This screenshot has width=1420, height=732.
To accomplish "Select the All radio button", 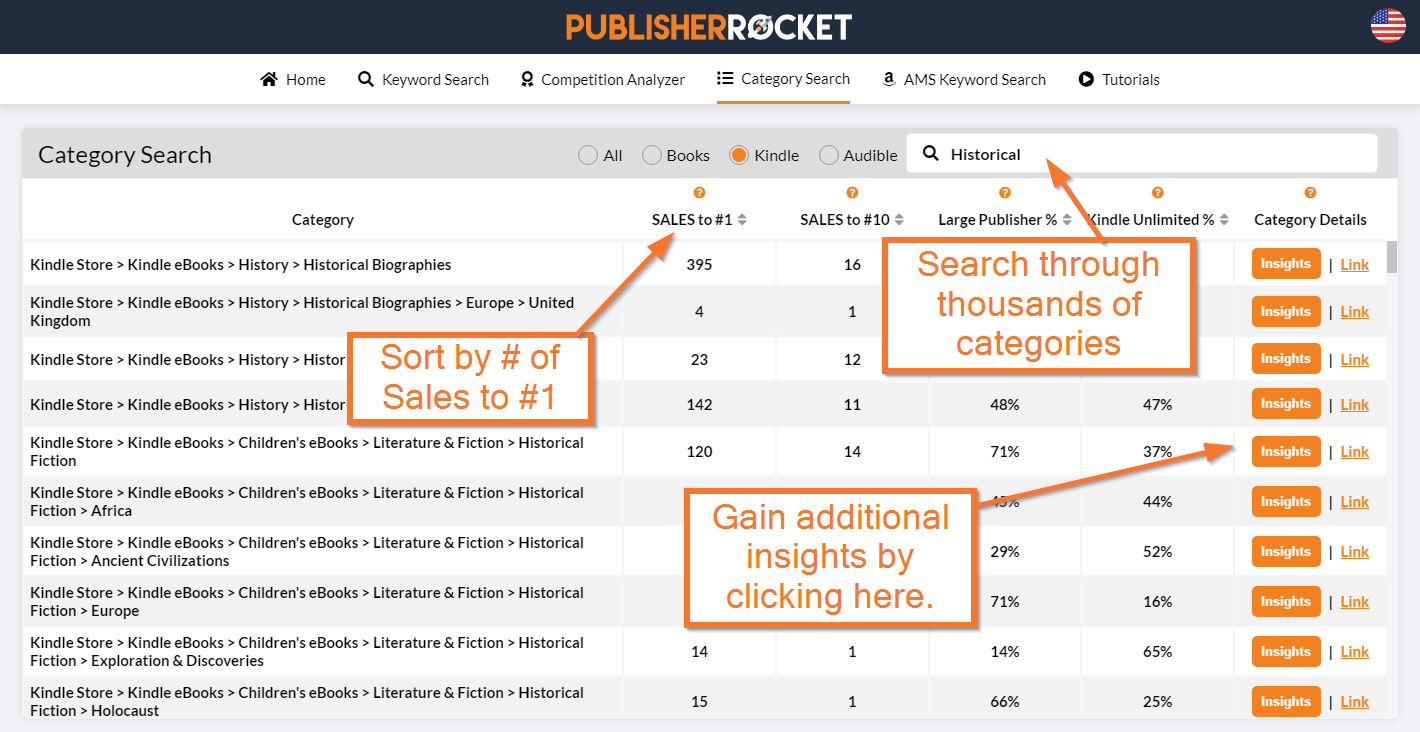I will click(588, 155).
